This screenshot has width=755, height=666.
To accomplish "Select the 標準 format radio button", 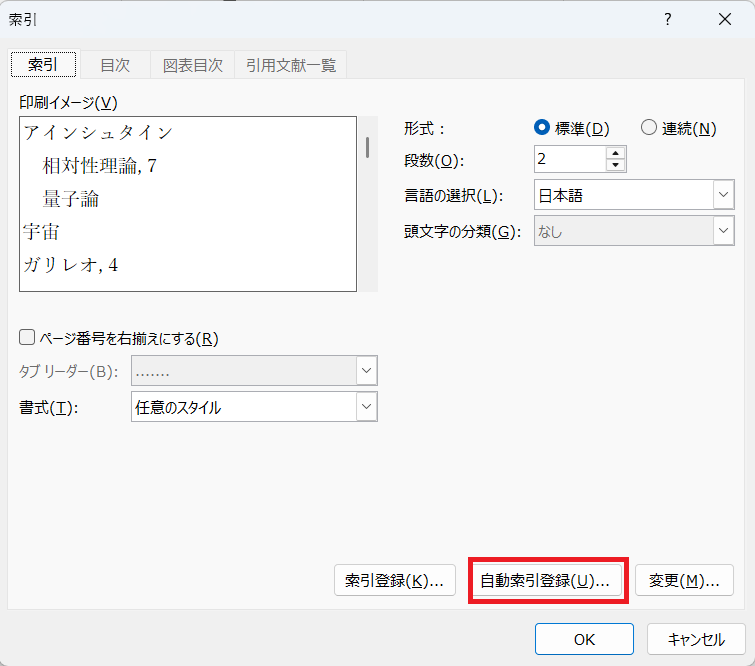I will 543,128.
